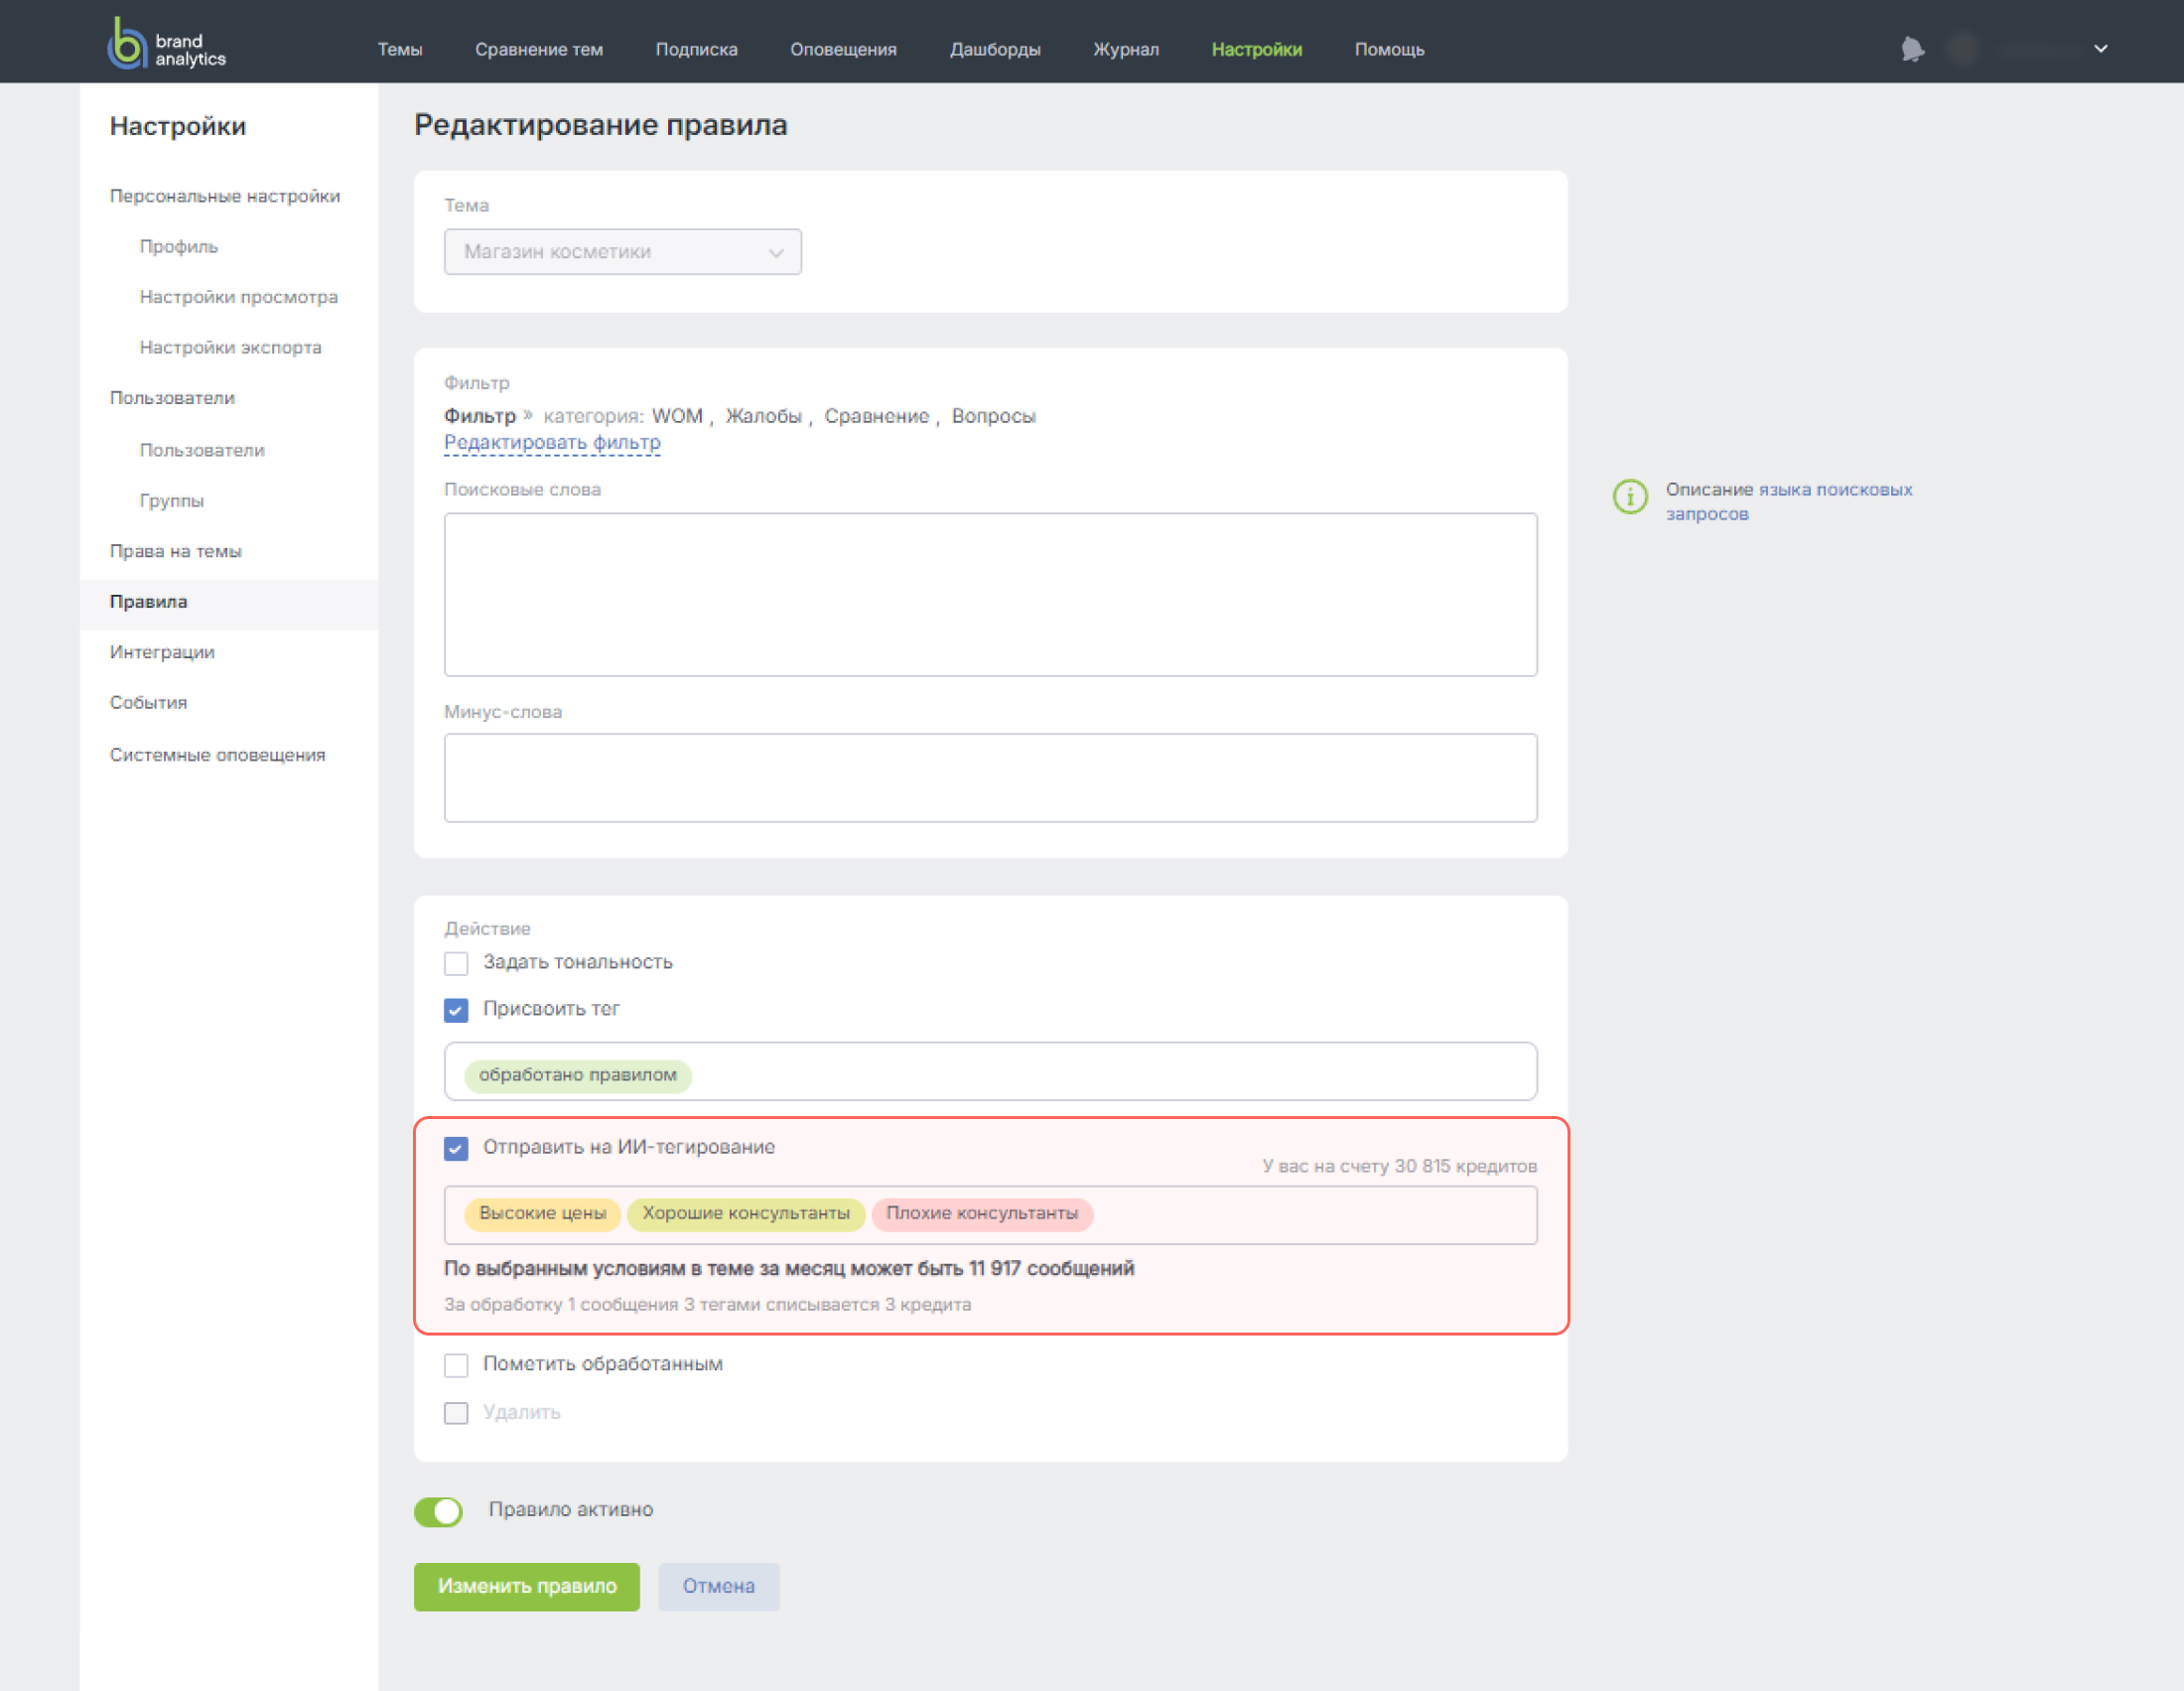Click the user avatar in header
This screenshot has width=2184, height=1691.
(x=1964, y=48)
